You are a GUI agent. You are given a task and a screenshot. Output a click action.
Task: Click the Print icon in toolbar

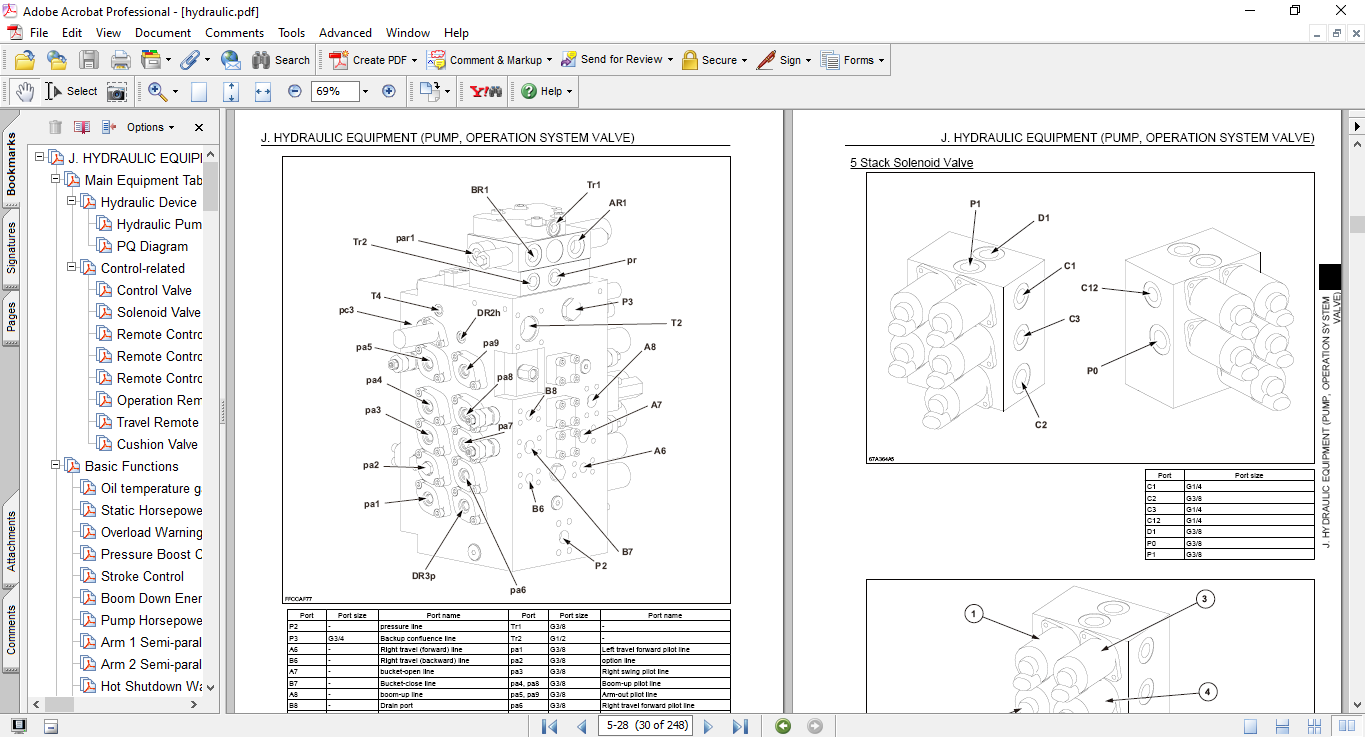point(120,60)
